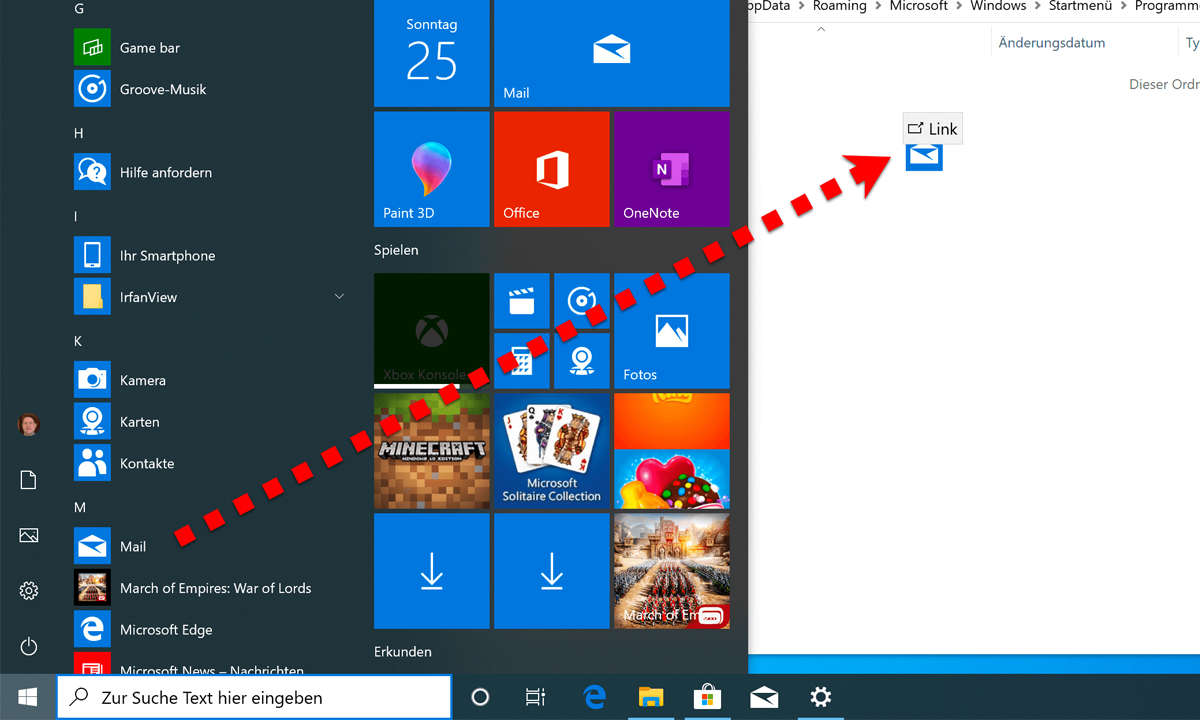The width and height of the screenshot is (1200, 720).
Task: Open Microsoft Solitaire Collection tile
Action: 552,451
